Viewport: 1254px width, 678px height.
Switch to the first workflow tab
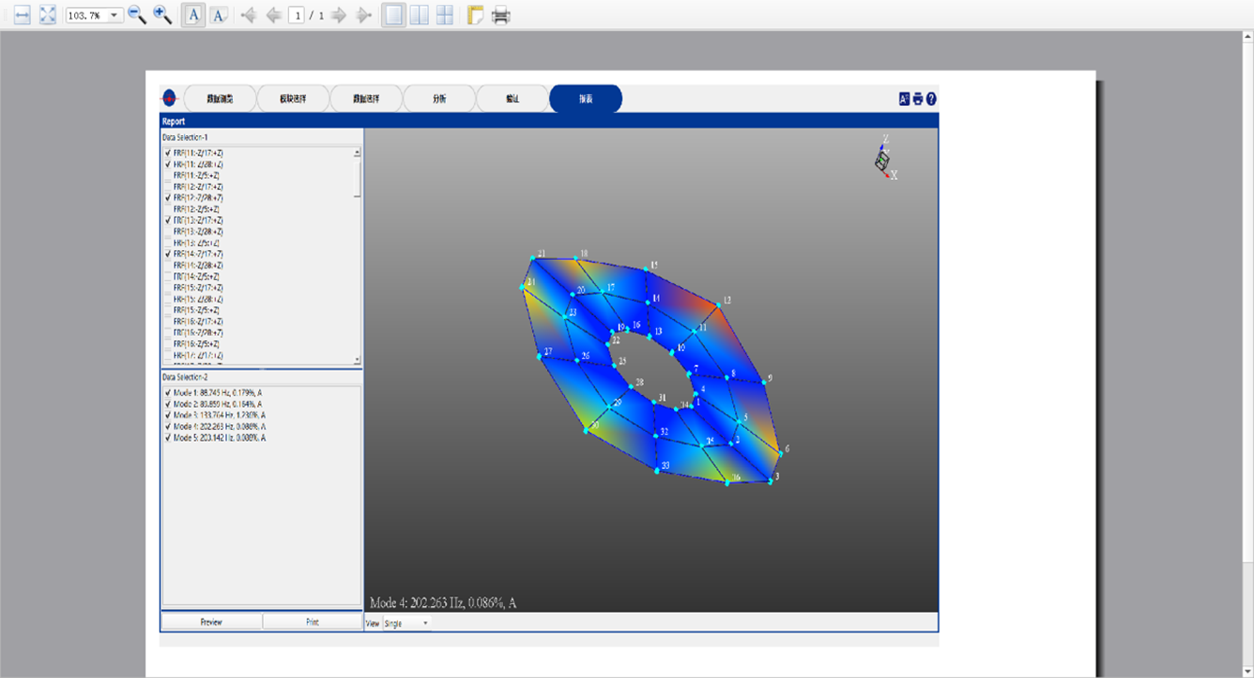(x=219, y=99)
